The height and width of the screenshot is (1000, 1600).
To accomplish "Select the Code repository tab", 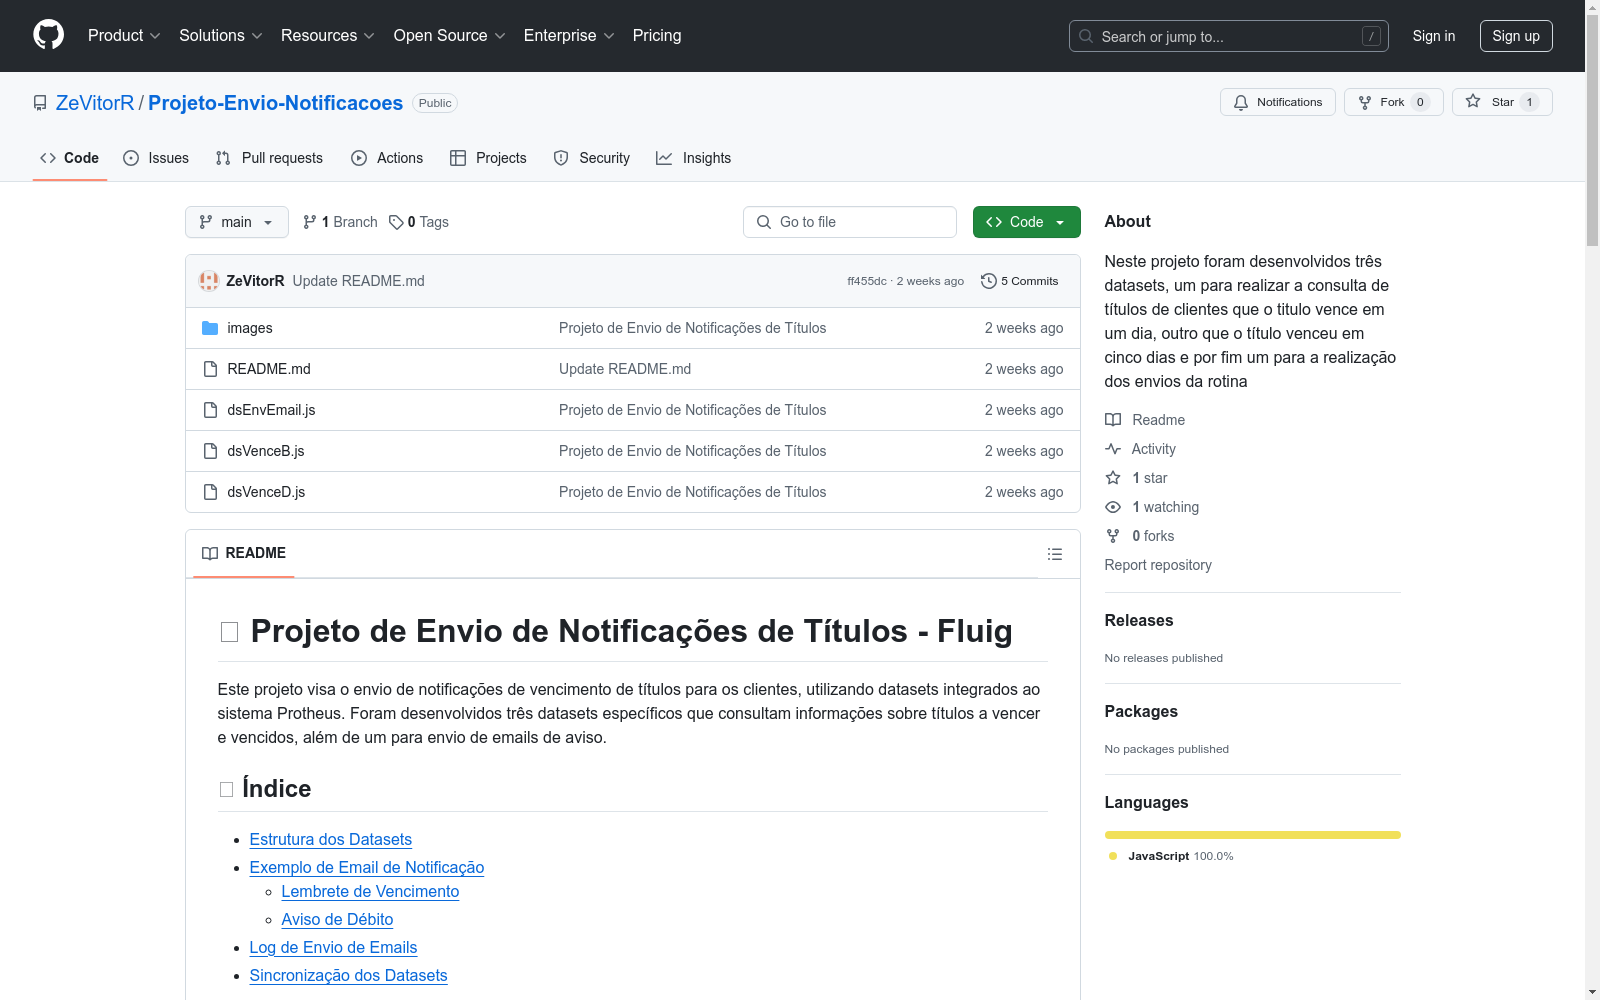I will click(x=70, y=158).
